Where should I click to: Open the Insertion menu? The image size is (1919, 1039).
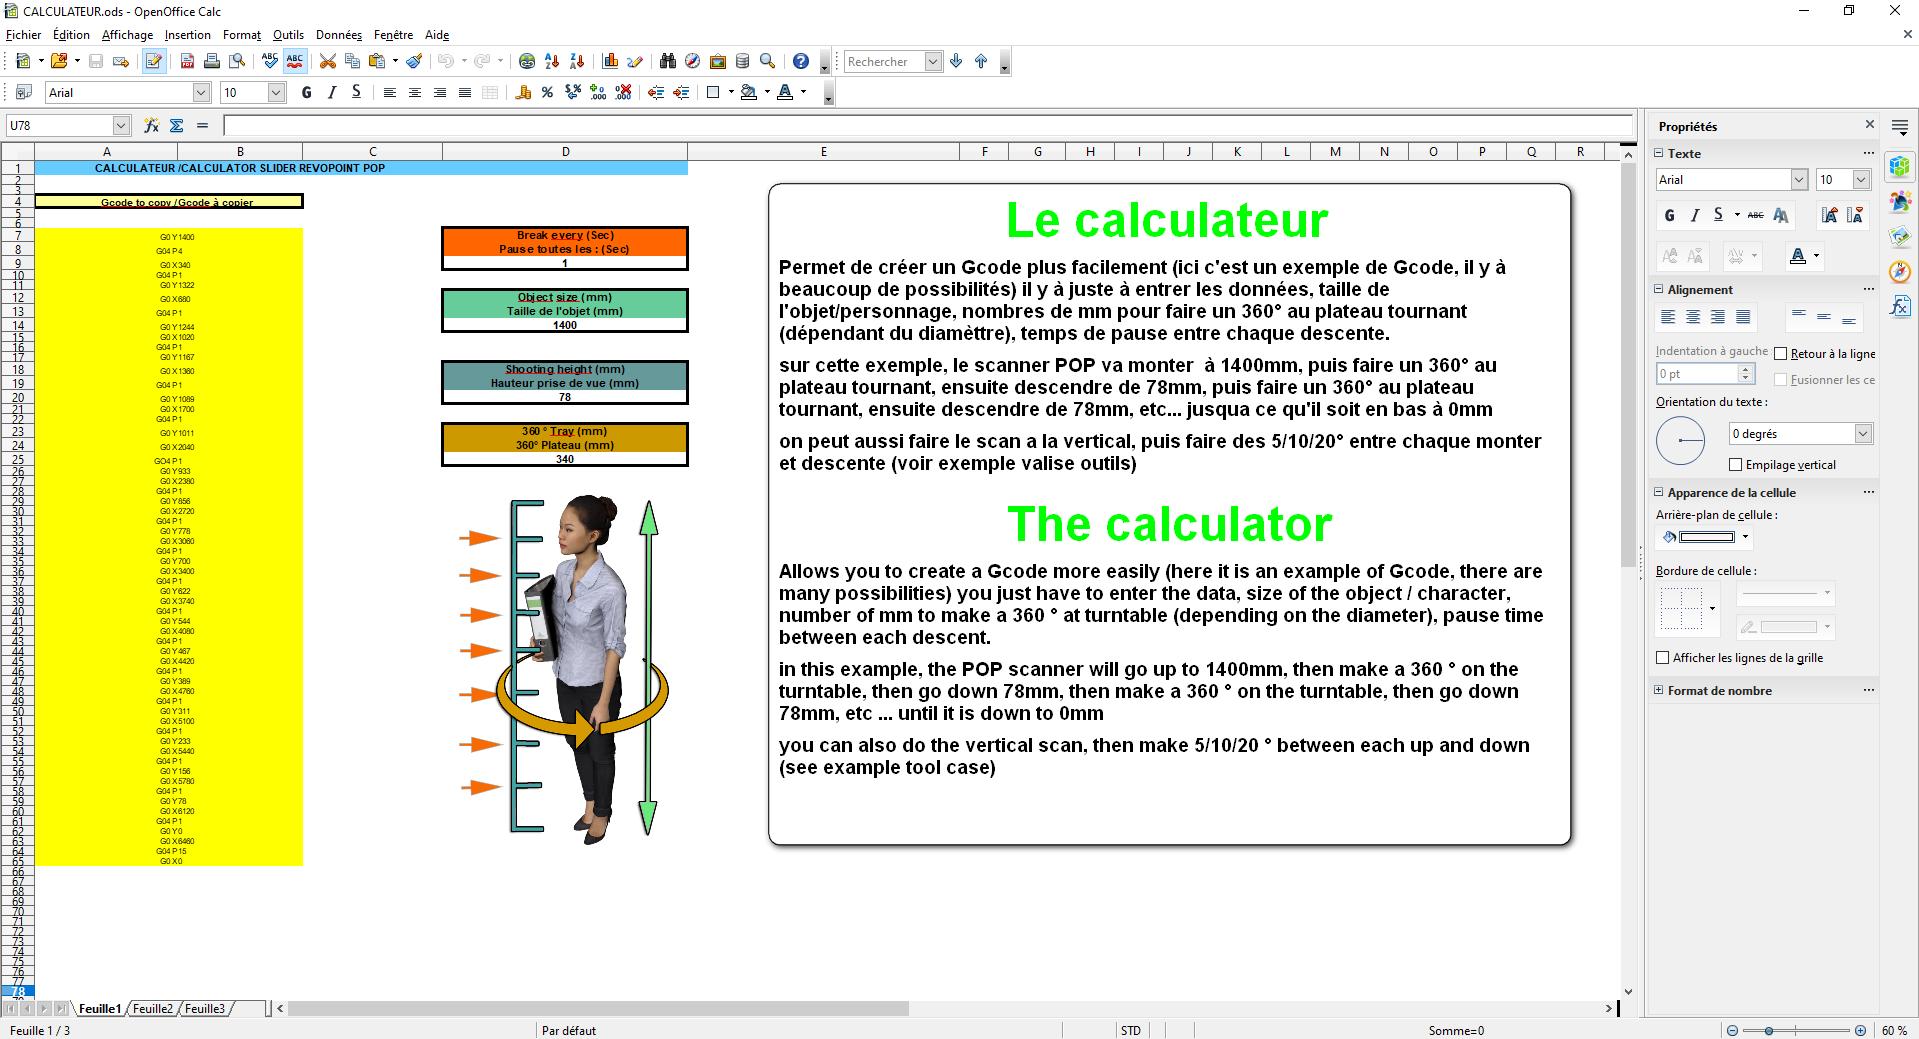[188, 34]
